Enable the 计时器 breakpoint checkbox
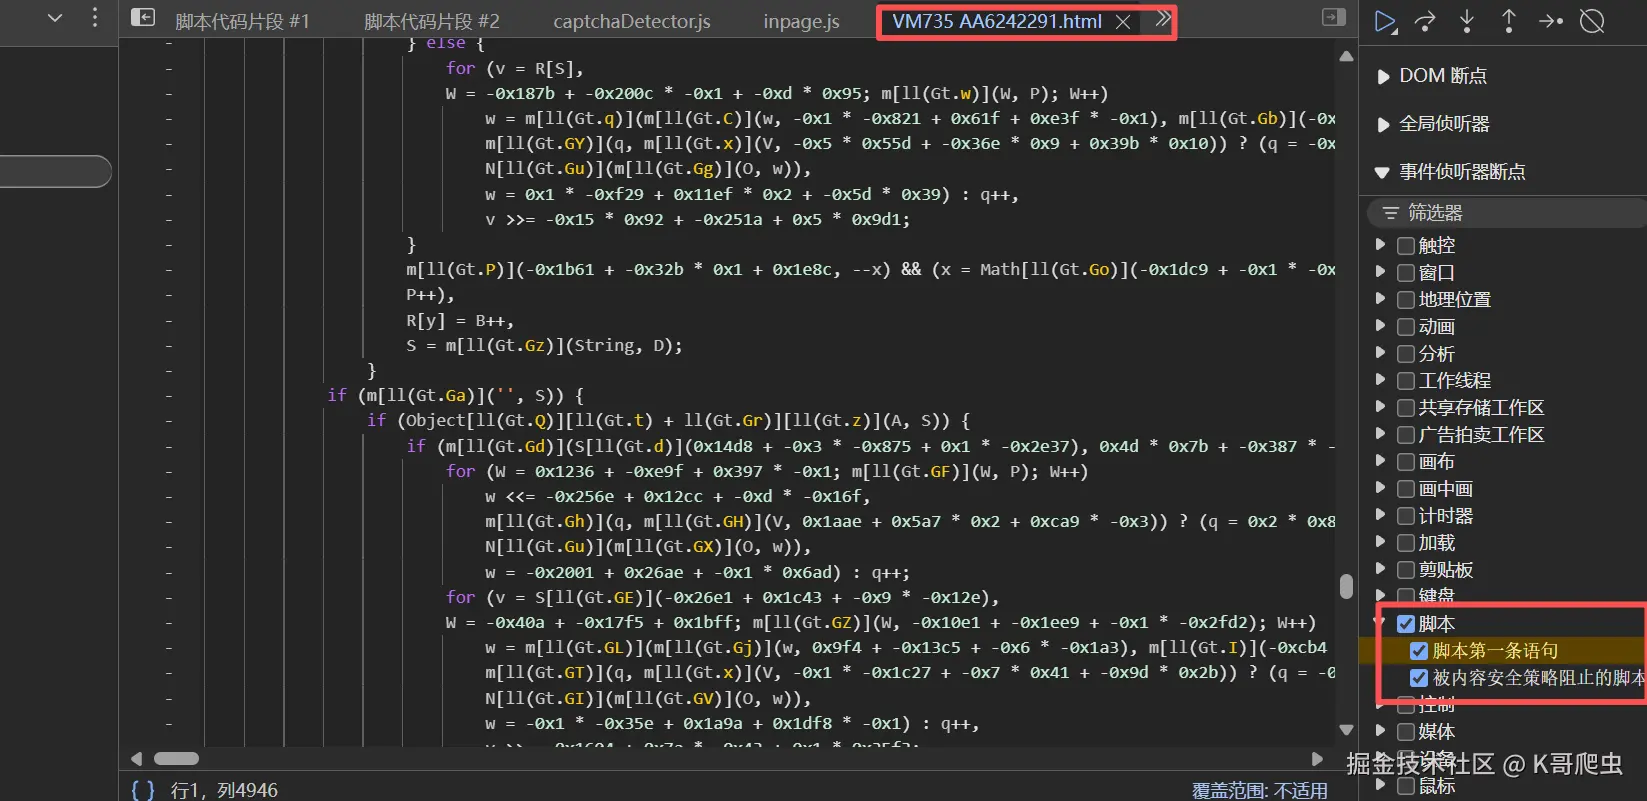The width and height of the screenshot is (1647, 801). click(1406, 516)
